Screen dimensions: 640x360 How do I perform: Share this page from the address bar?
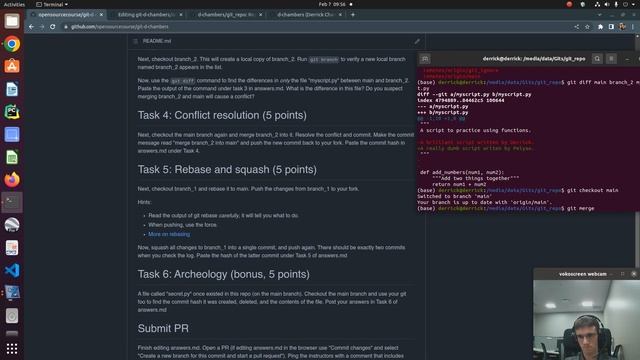tap(576, 27)
